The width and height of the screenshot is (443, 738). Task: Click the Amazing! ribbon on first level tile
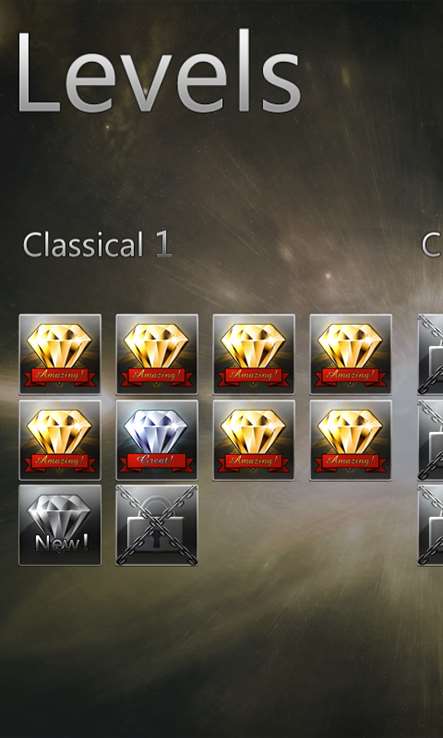tap(60, 376)
